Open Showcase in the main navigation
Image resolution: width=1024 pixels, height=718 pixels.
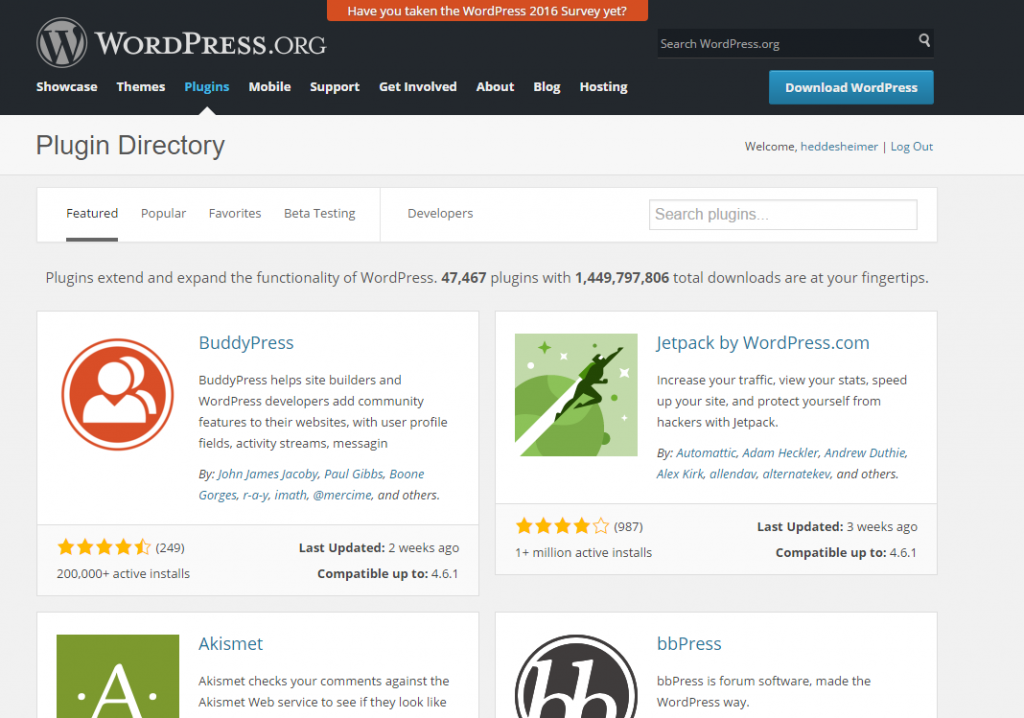coord(67,87)
